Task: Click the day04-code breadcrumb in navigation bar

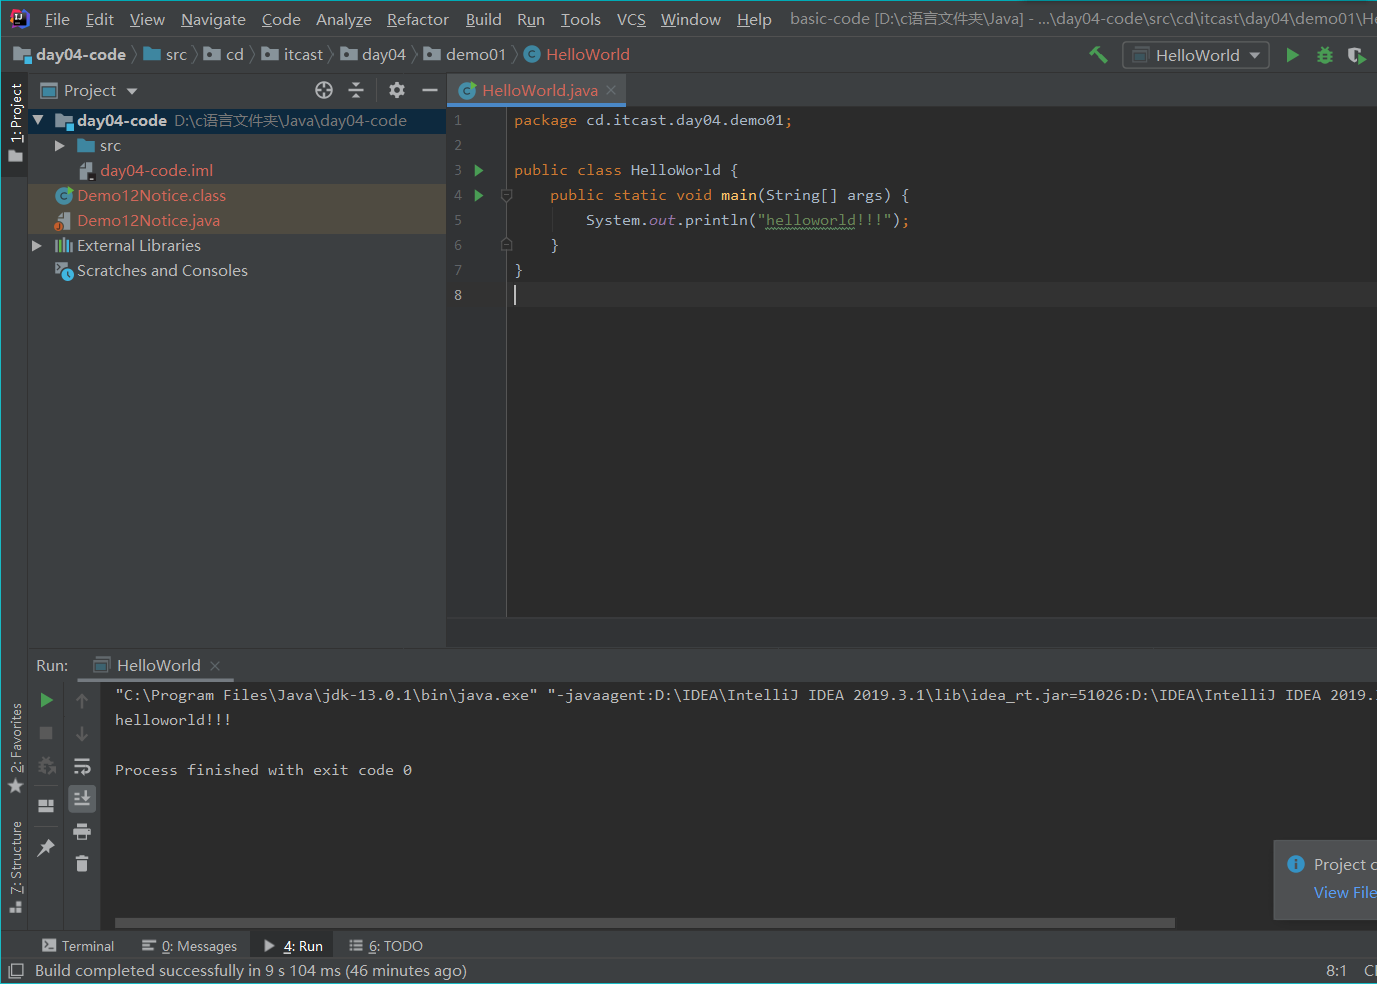Action: 70,55
